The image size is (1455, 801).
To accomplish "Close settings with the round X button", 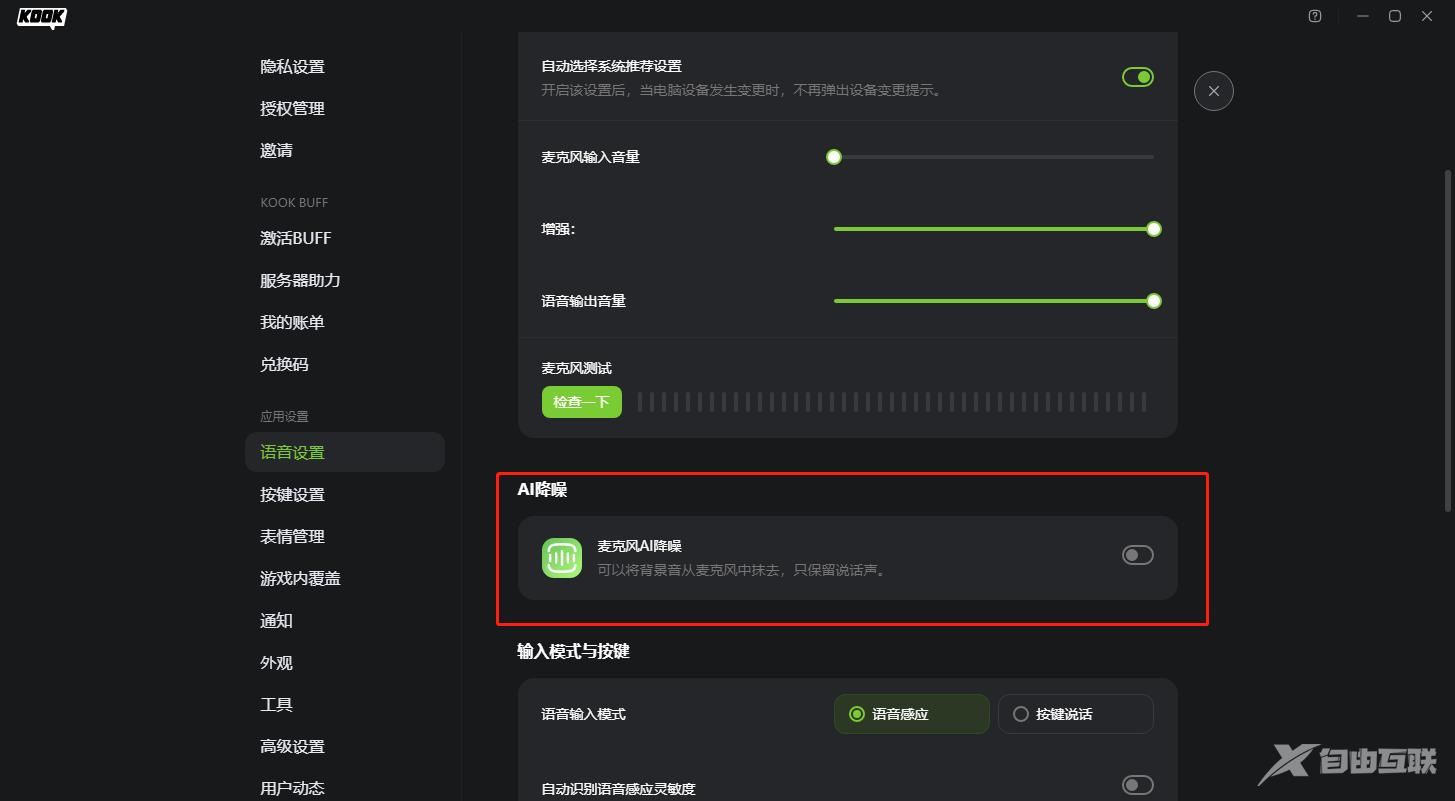I will [1214, 91].
